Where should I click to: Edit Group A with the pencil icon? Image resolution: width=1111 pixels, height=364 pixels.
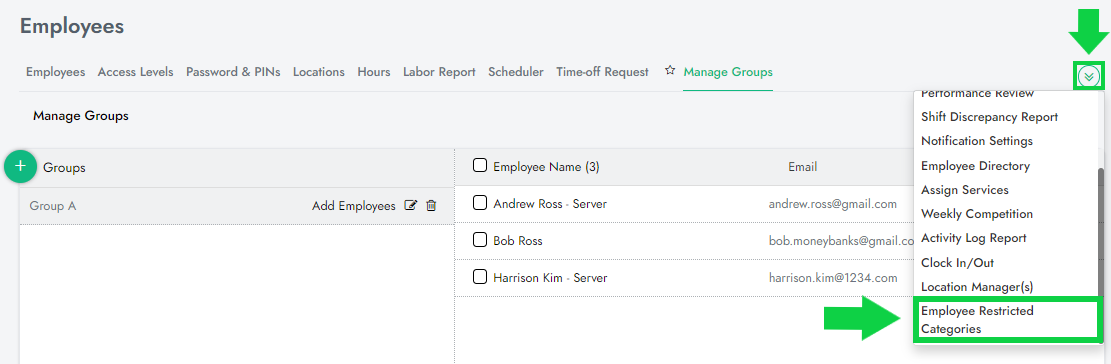click(410, 205)
